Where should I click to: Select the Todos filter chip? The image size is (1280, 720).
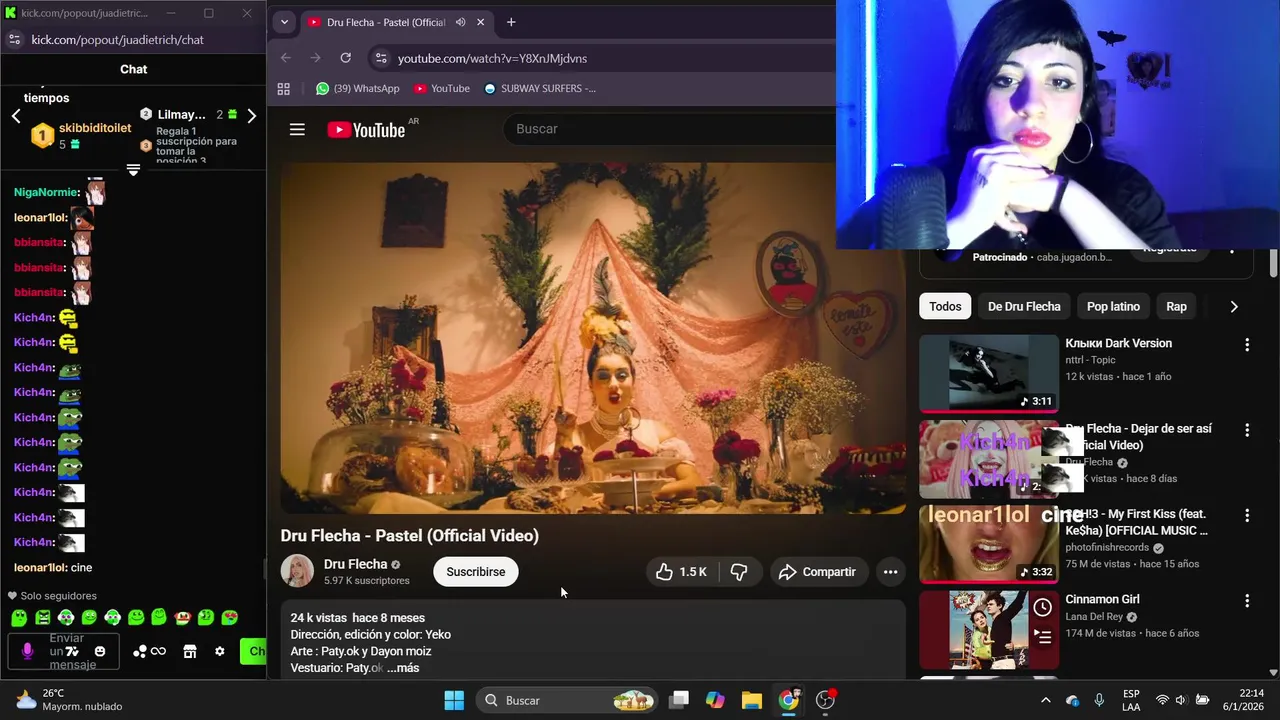coord(945,307)
